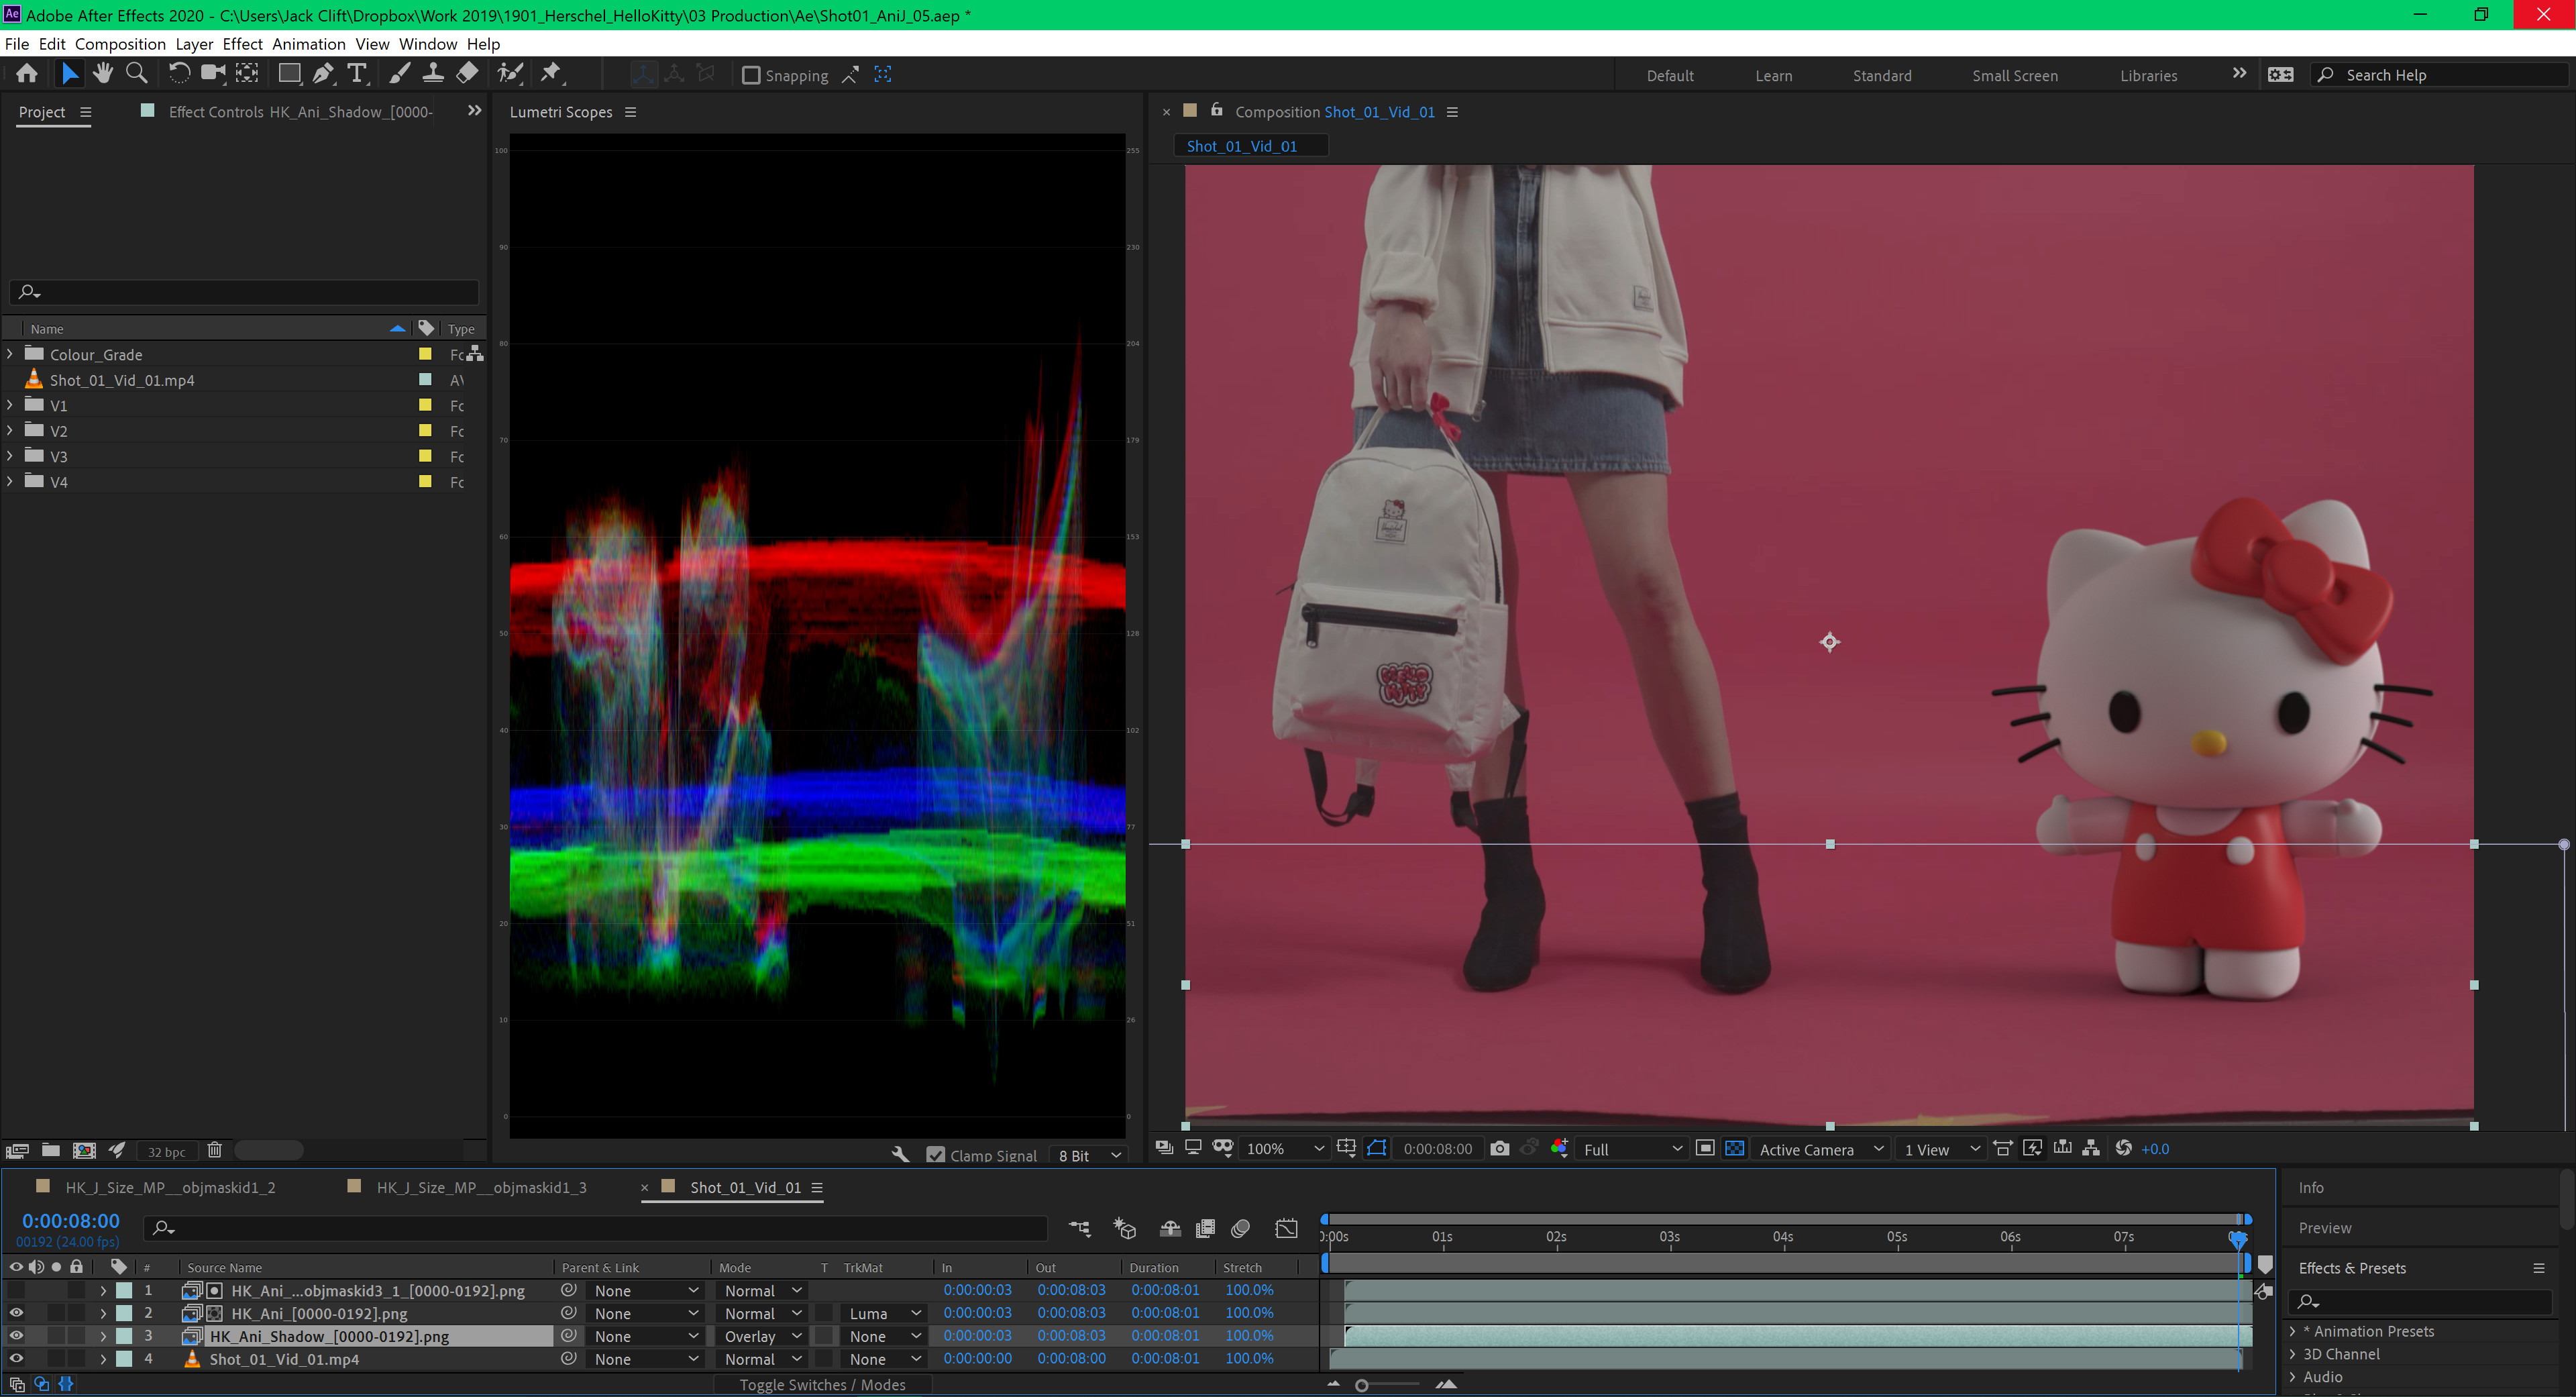The width and height of the screenshot is (2576, 1397).
Task: Select the Puppet Pin tool
Action: click(551, 74)
